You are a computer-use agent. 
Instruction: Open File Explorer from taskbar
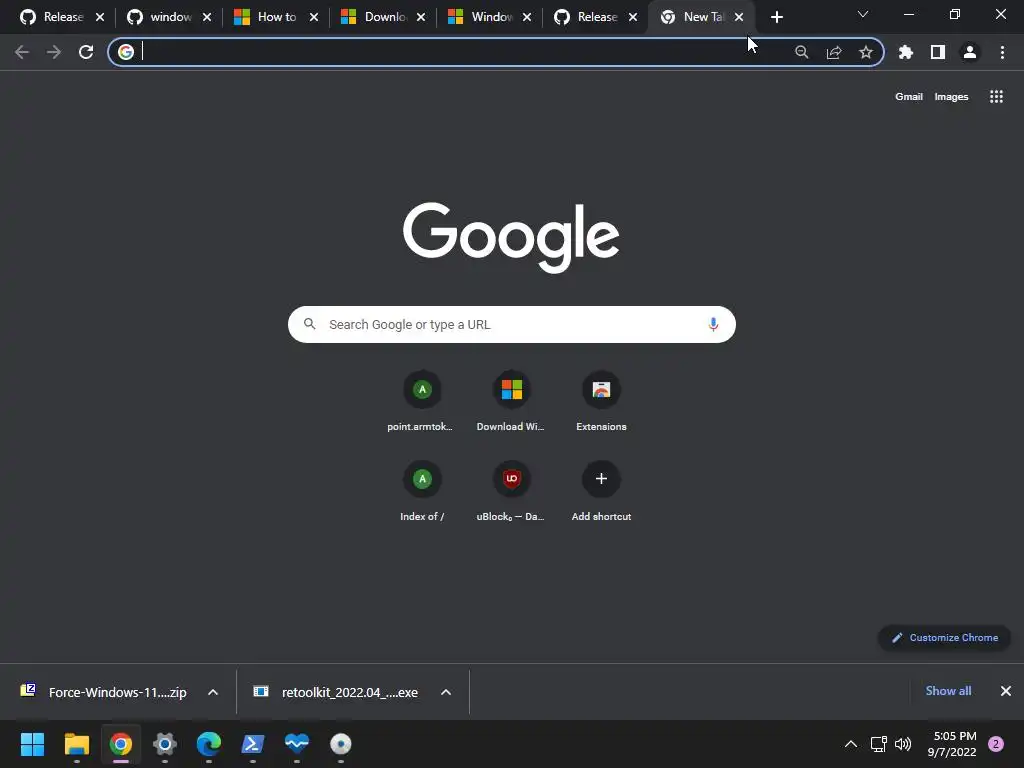coord(76,744)
